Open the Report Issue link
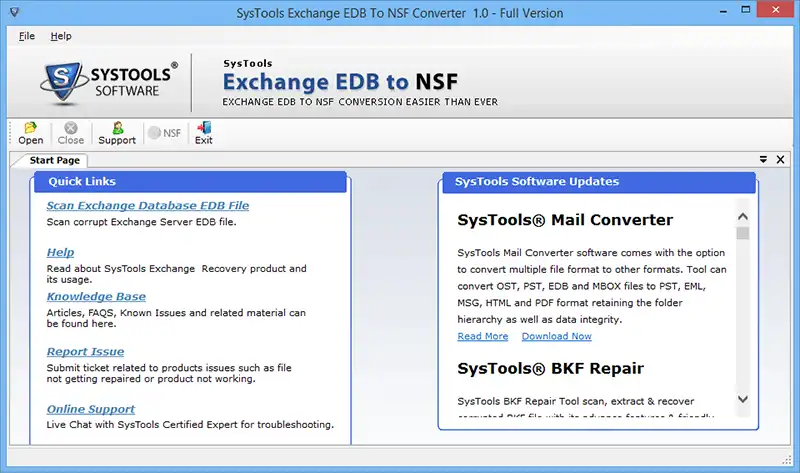 [x=85, y=352]
